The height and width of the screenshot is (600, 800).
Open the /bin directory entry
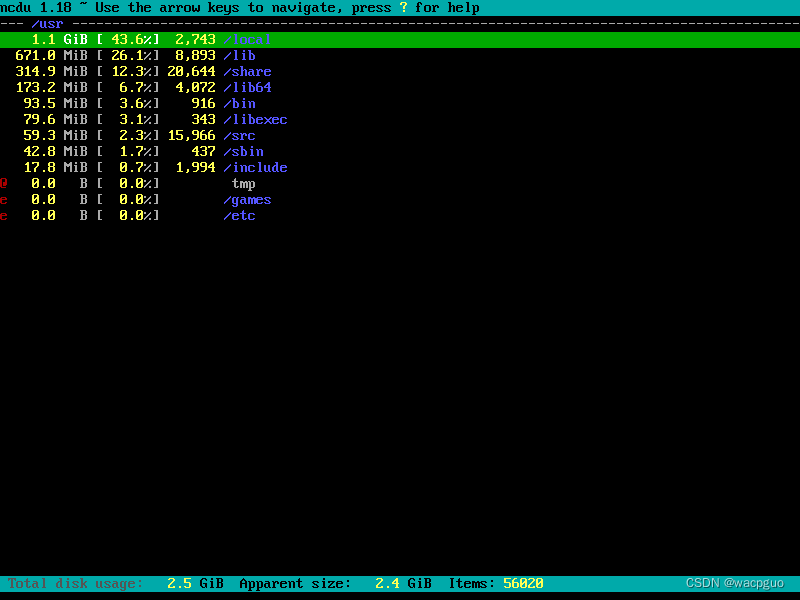[x=240, y=103]
